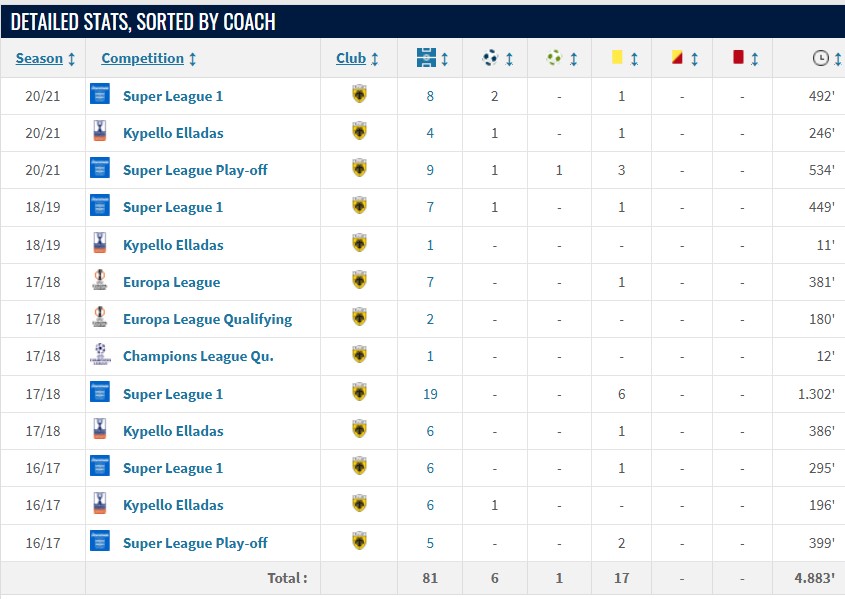Click the red card header icon
The height and width of the screenshot is (599, 845).
click(x=738, y=59)
